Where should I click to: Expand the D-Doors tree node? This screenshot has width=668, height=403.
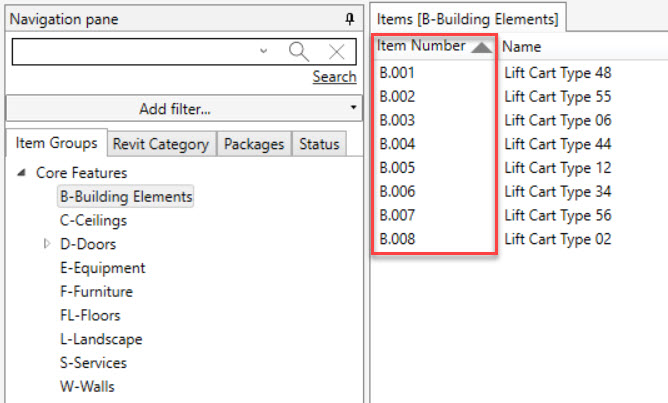46,244
